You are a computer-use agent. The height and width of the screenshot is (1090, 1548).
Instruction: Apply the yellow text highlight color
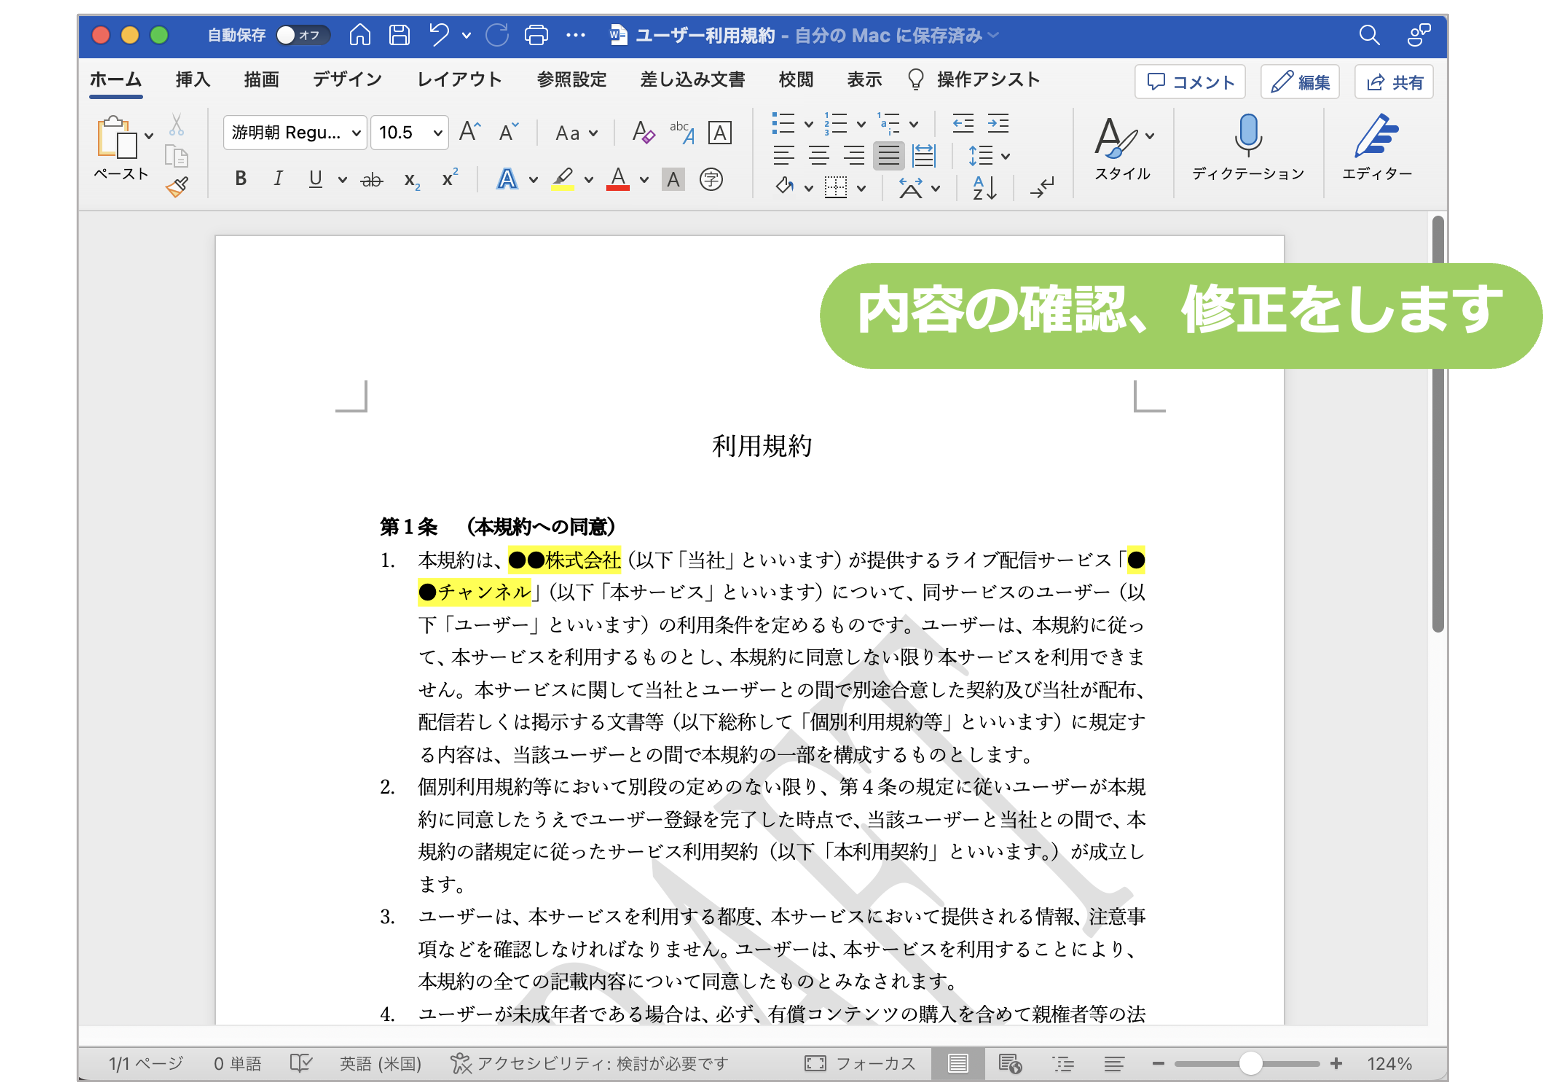pyautogui.click(x=563, y=179)
